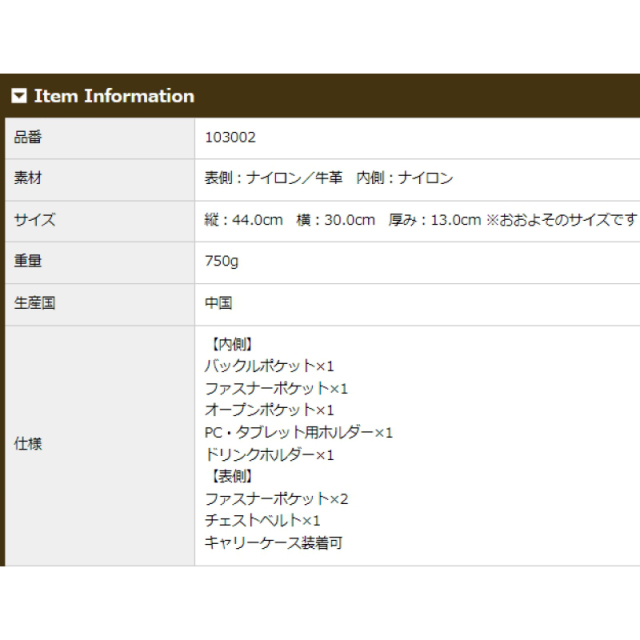Select the 【内側】 heading
The image size is (640, 640).
pos(232,344)
